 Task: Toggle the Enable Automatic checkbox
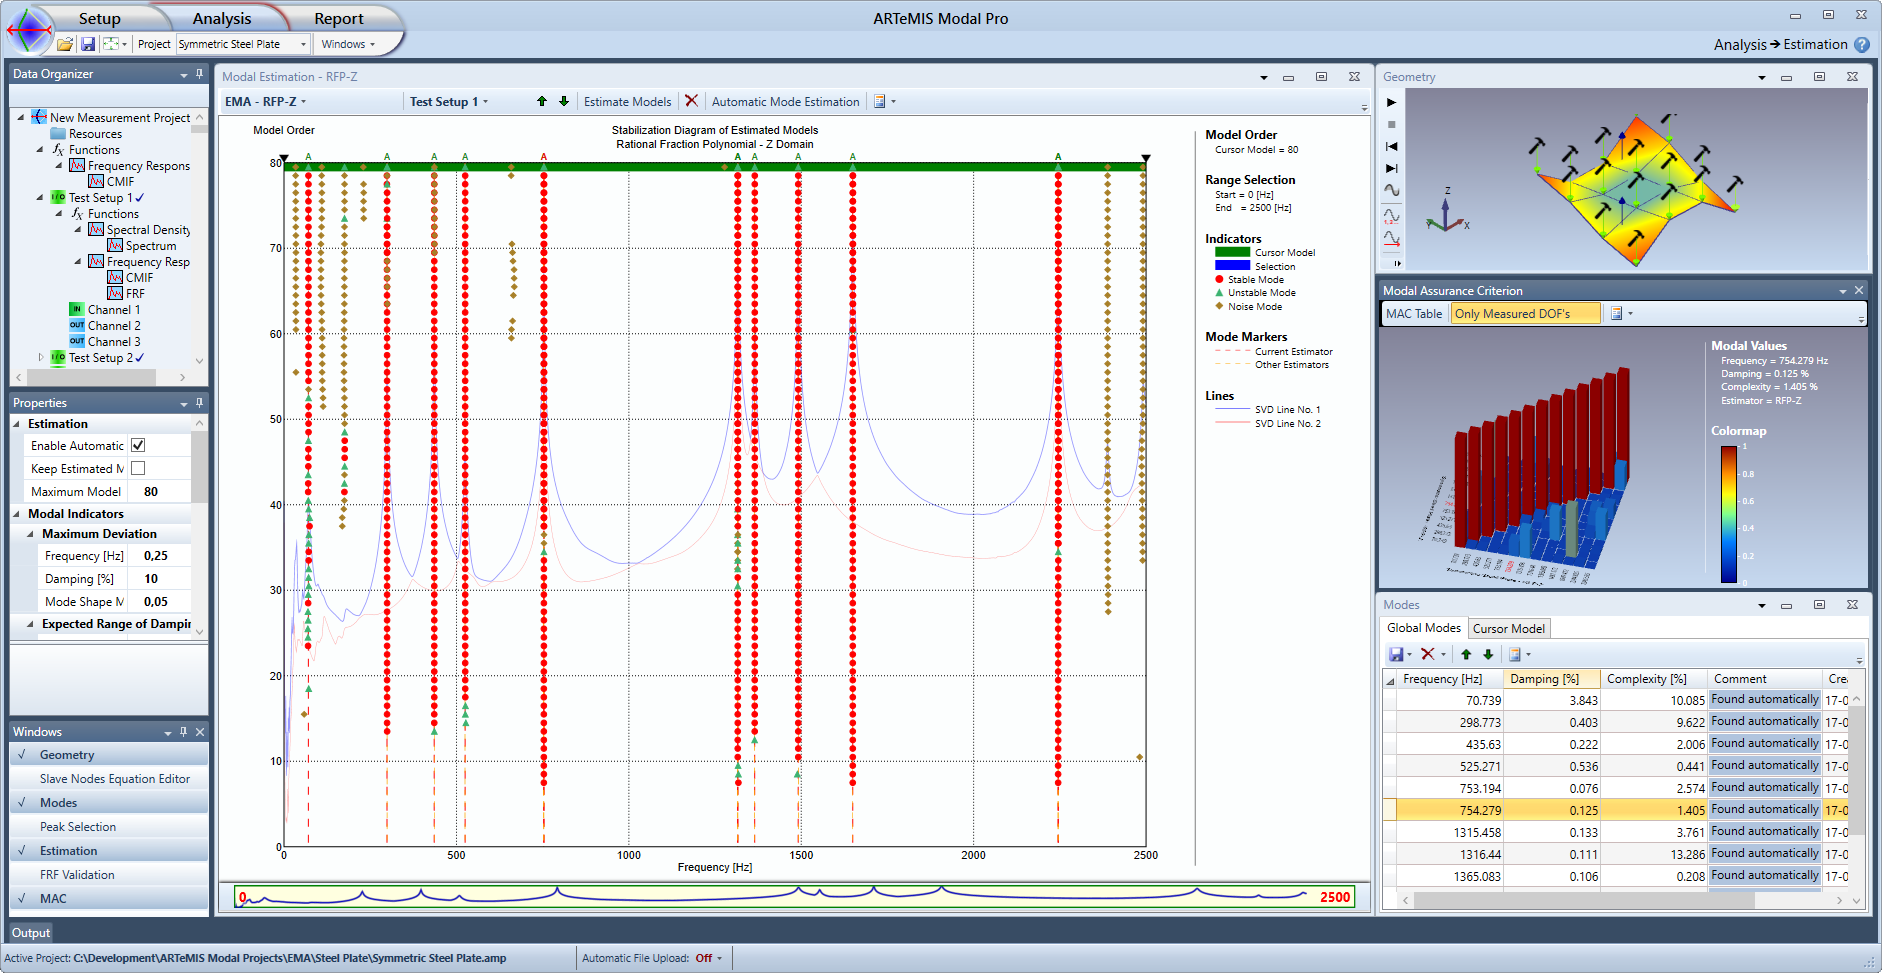tap(138, 445)
